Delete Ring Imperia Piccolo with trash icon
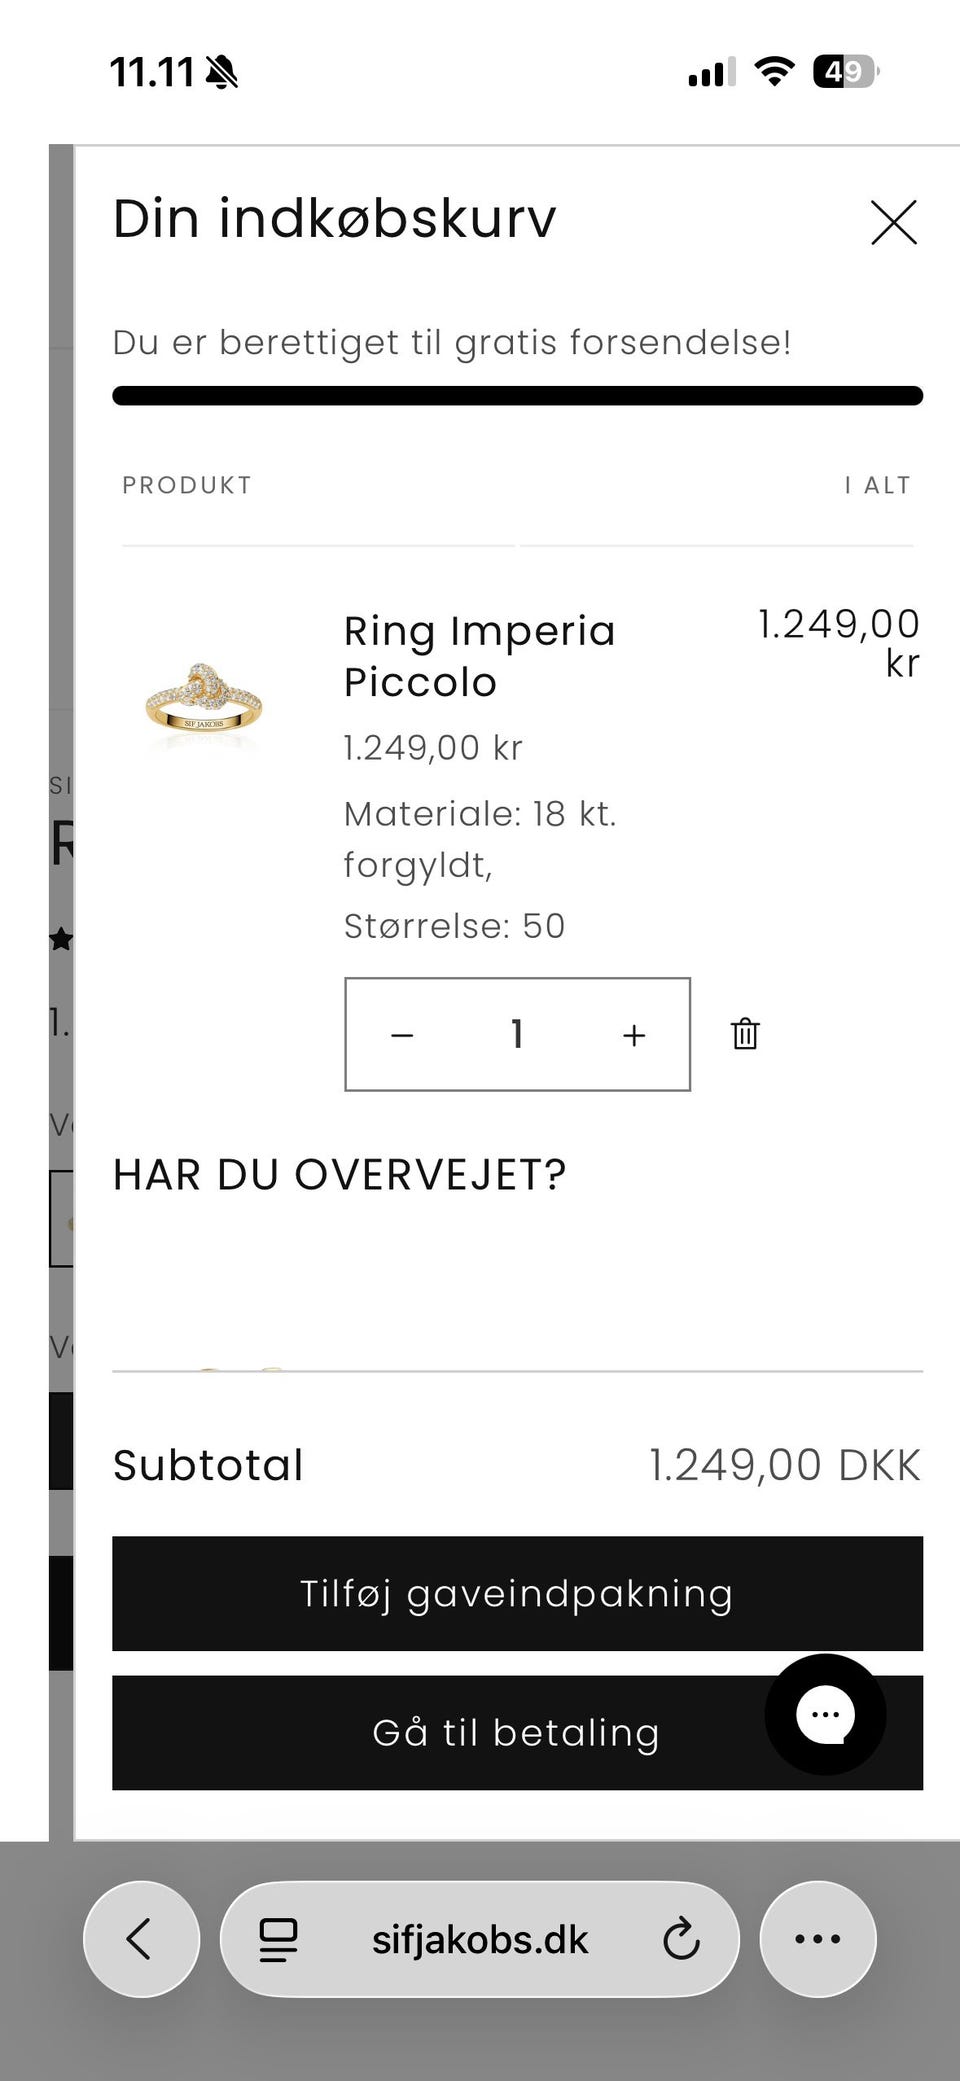960x2081 pixels. (745, 1034)
